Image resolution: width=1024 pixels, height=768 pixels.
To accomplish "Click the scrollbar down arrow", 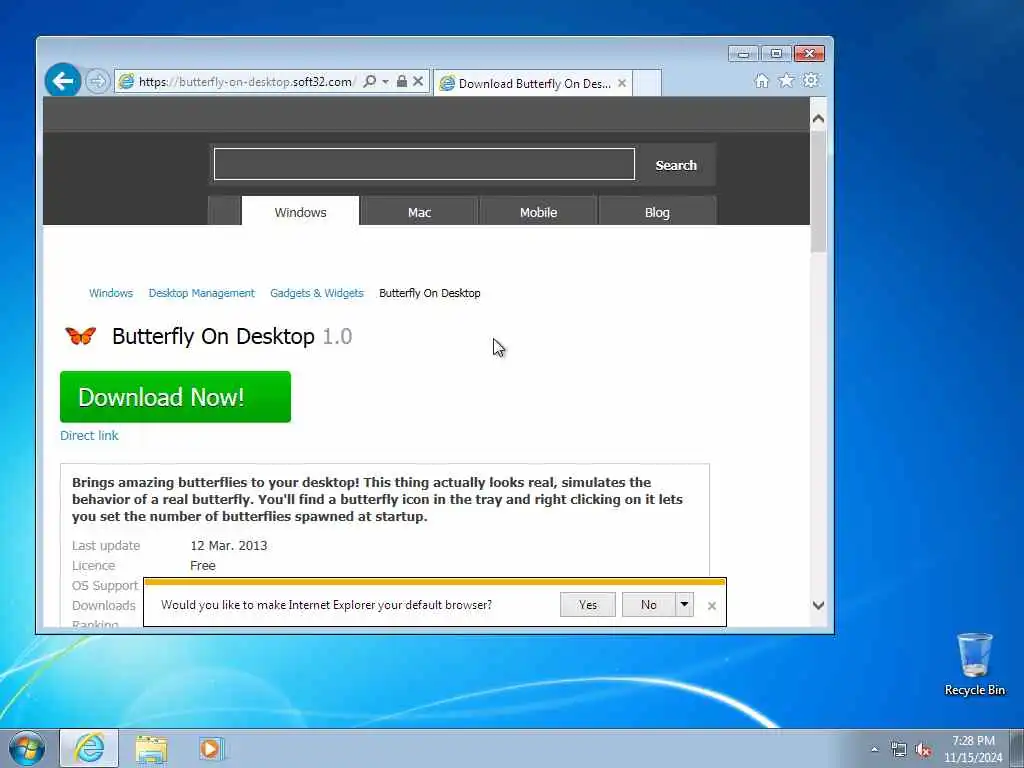I will click(x=818, y=605).
